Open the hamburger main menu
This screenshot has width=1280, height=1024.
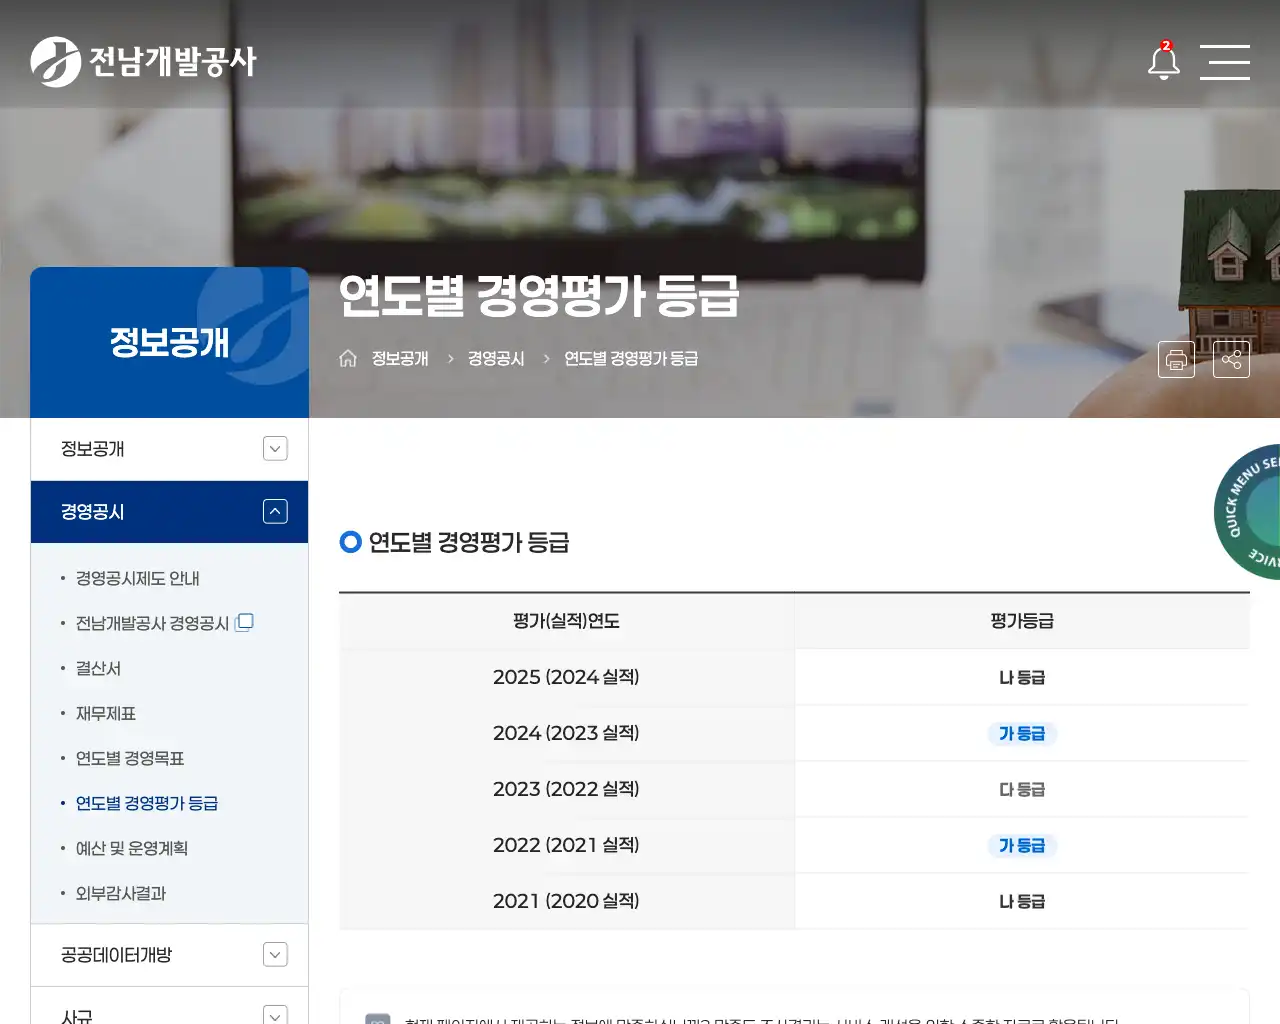pyautogui.click(x=1225, y=62)
